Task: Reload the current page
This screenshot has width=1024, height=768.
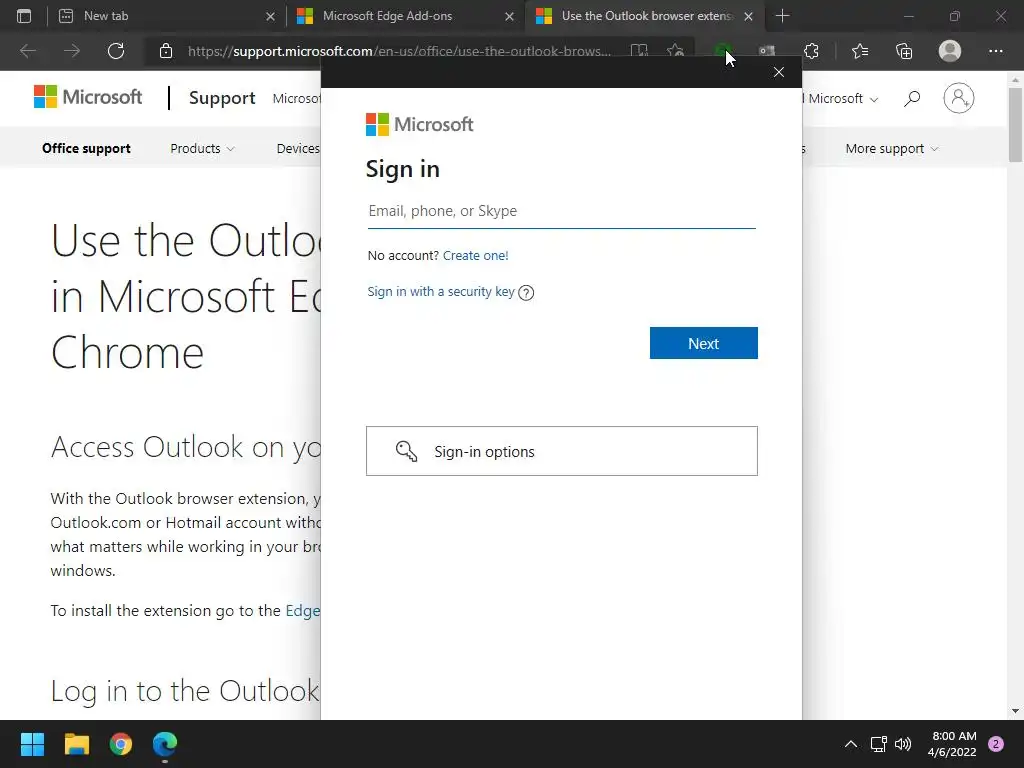Action: pos(116,51)
